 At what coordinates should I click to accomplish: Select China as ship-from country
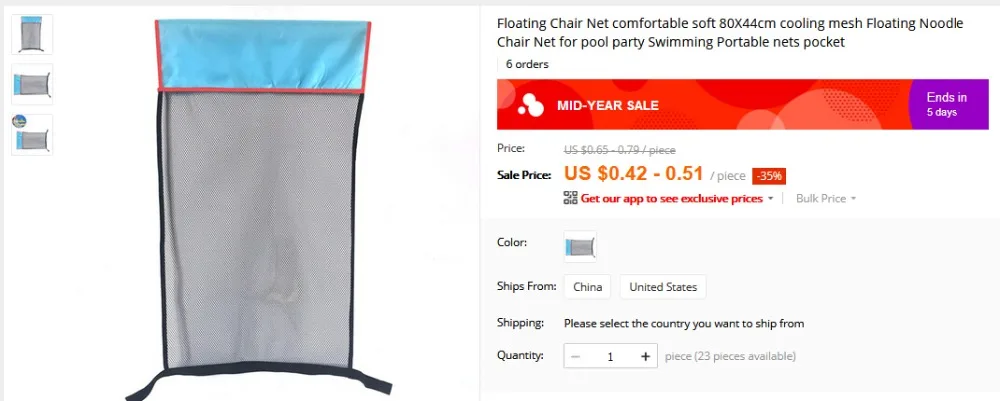click(x=587, y=287)
